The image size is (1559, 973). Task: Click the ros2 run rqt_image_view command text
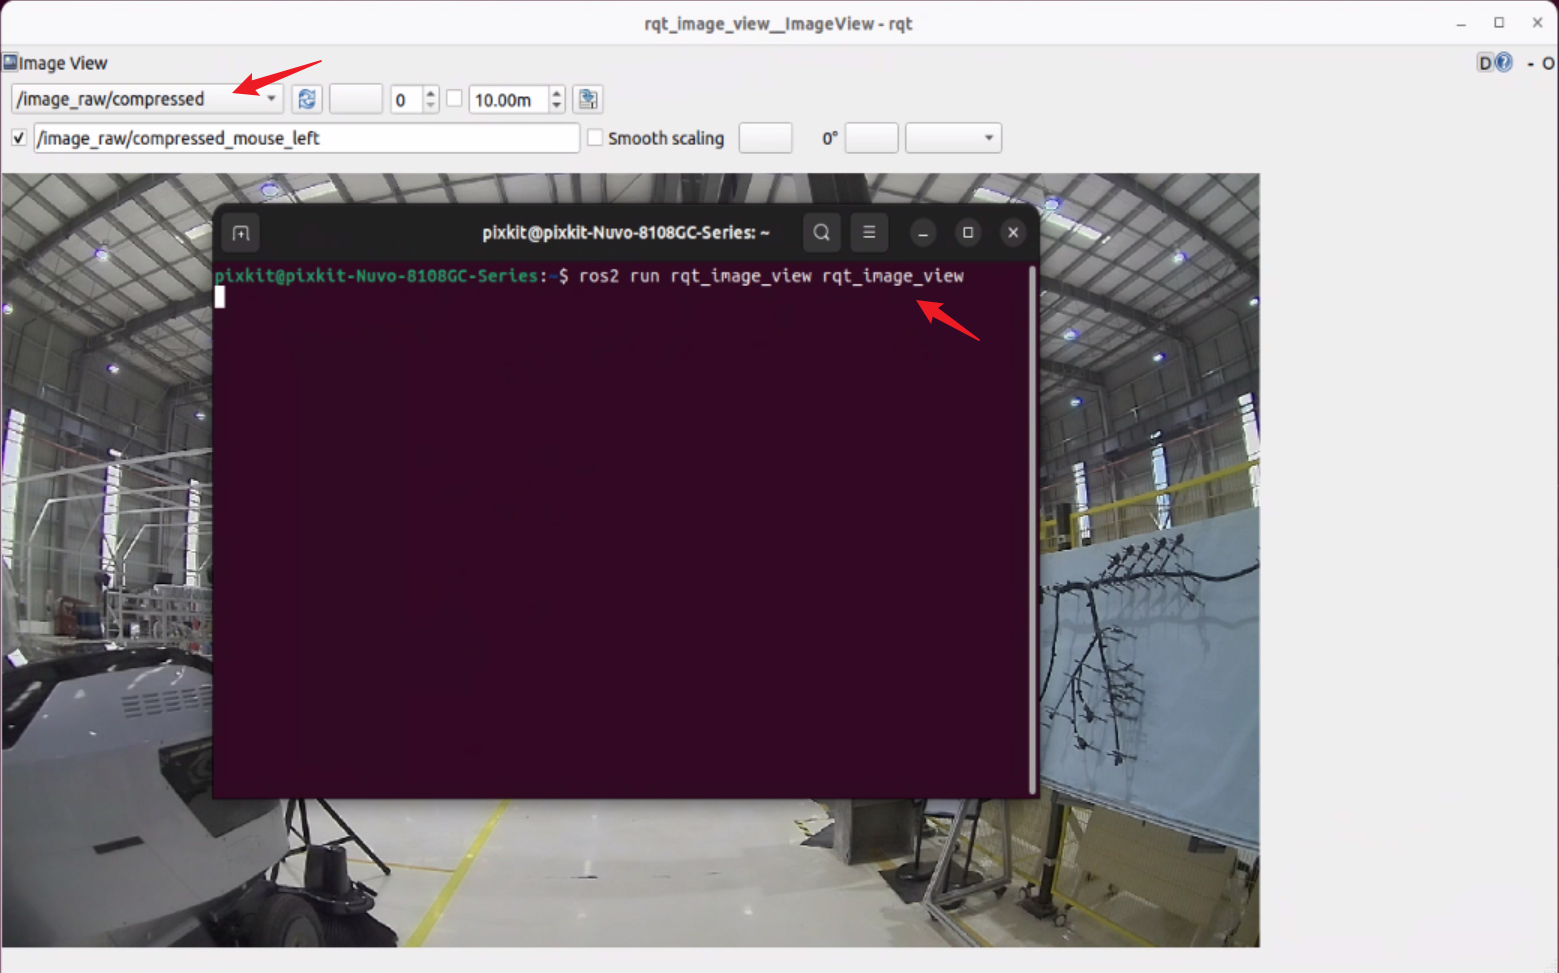point(771,276)
